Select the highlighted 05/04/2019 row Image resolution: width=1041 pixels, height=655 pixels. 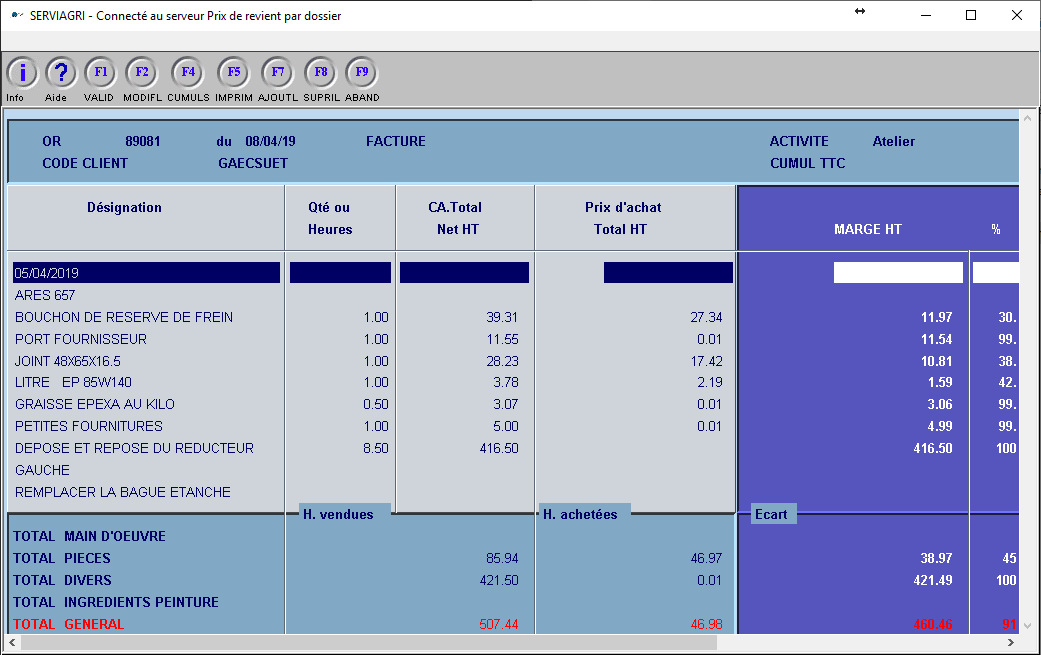146,273
